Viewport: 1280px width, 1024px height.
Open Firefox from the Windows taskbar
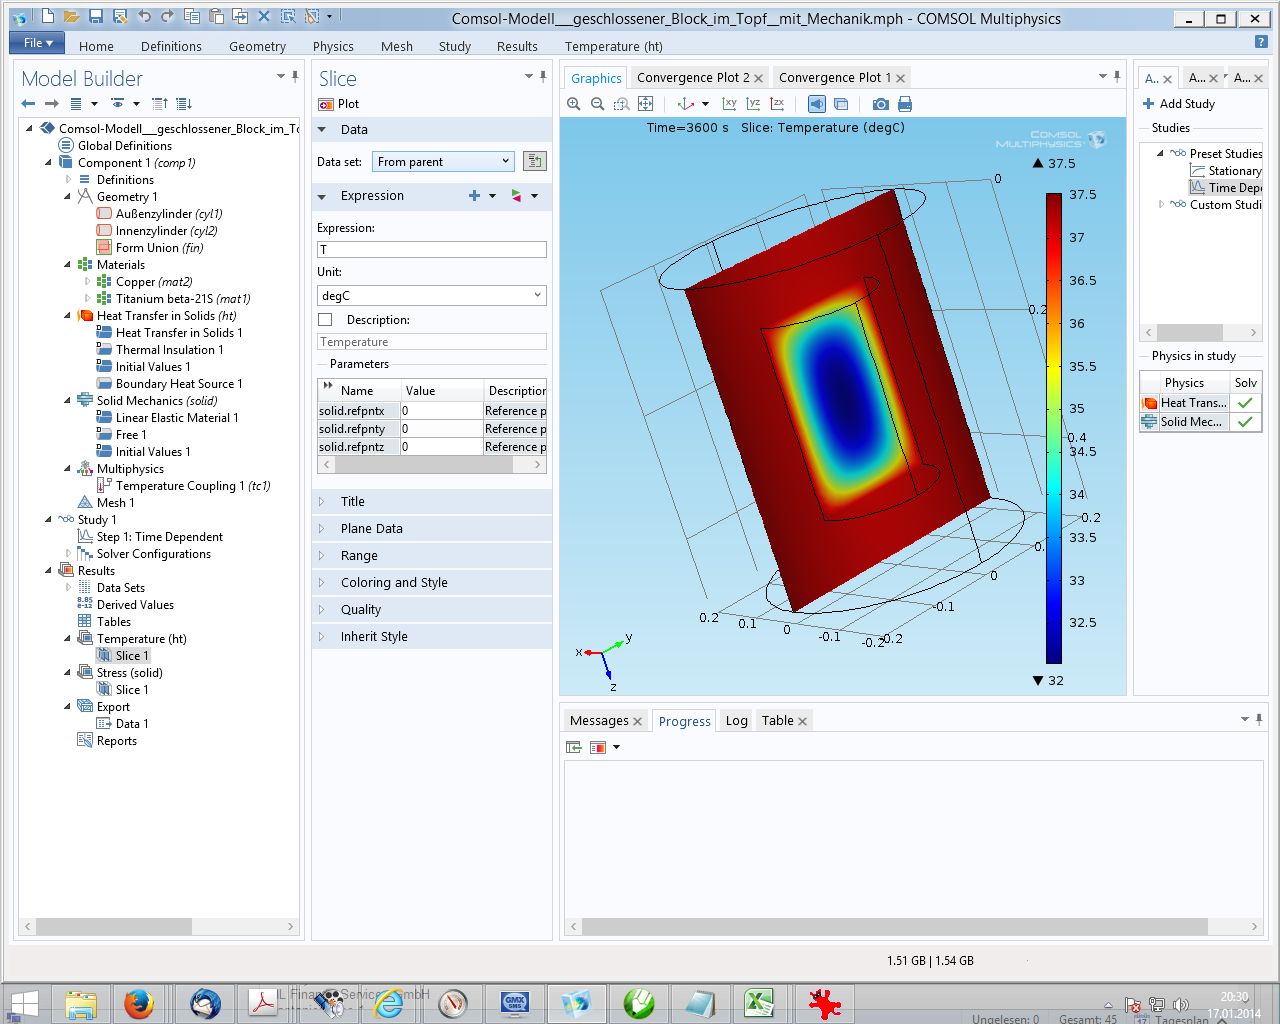tap(139, 1003)
